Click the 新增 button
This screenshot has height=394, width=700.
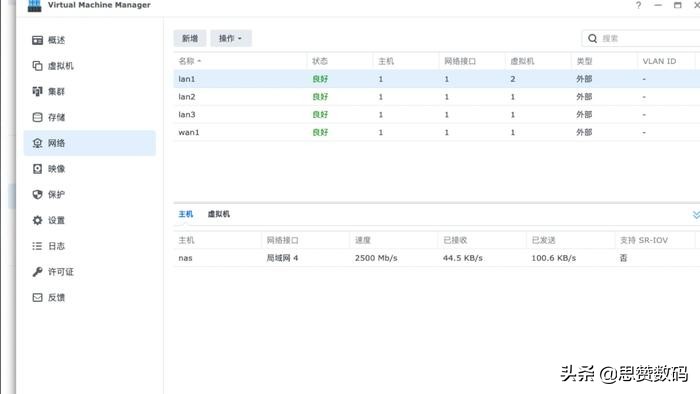coord(190,38)
